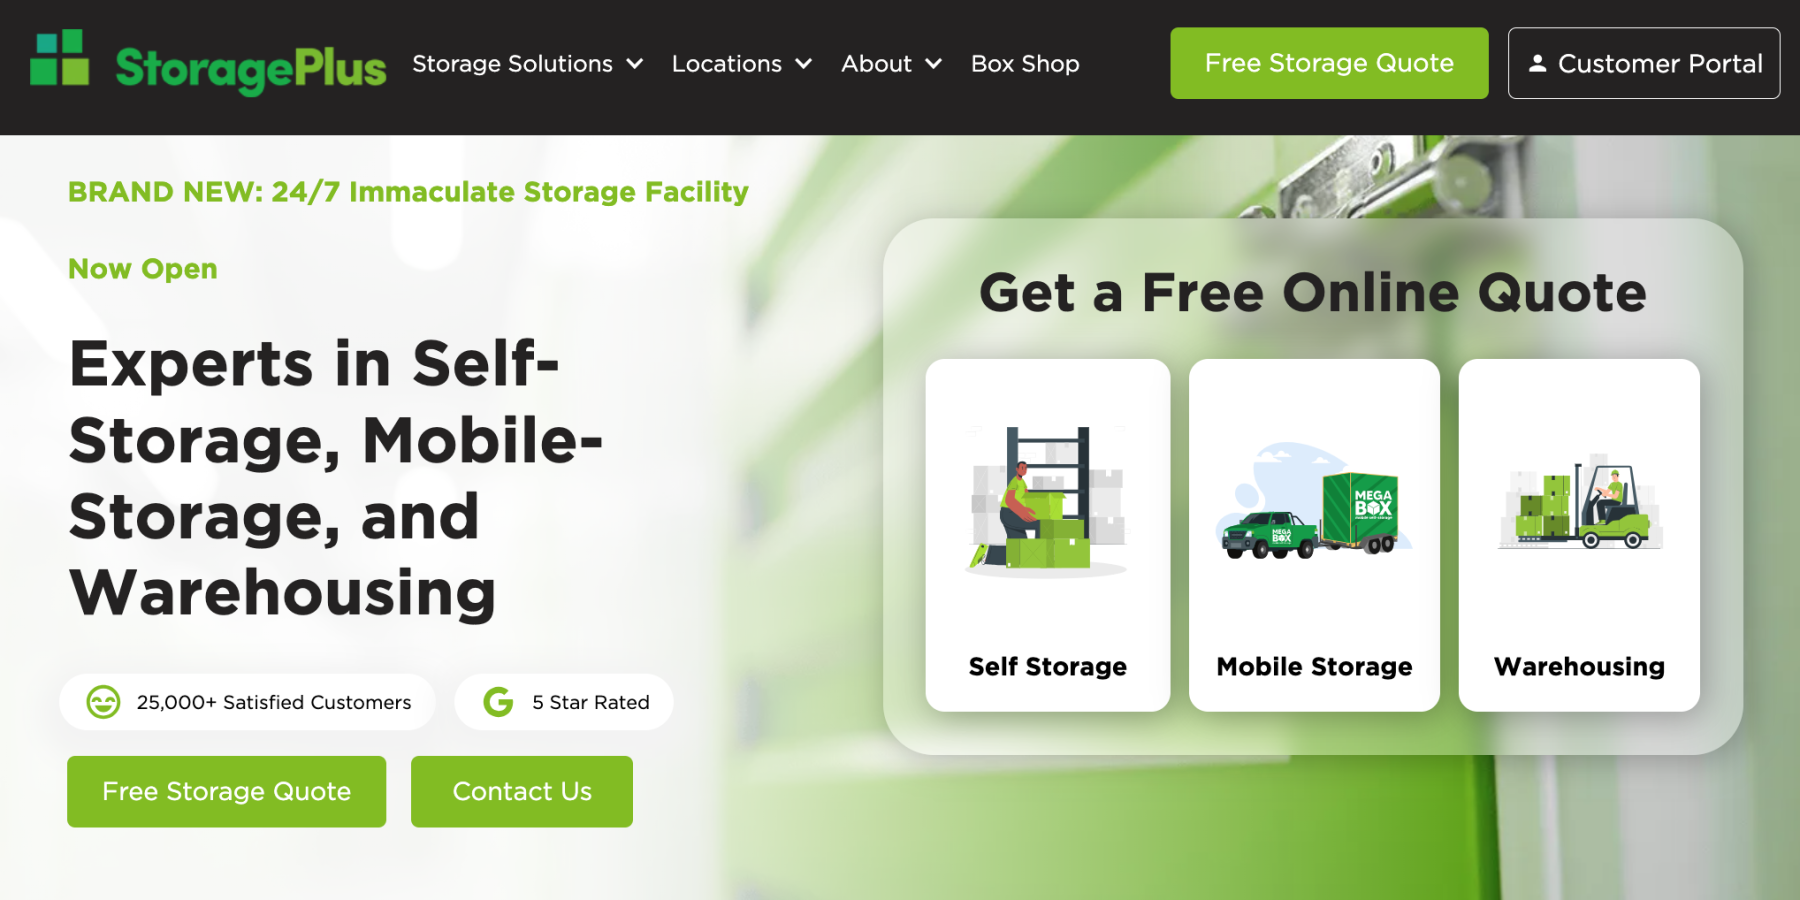The image size is (1800, 900).
Task: Click the StoragePlus wordmark
Action: 250,68
